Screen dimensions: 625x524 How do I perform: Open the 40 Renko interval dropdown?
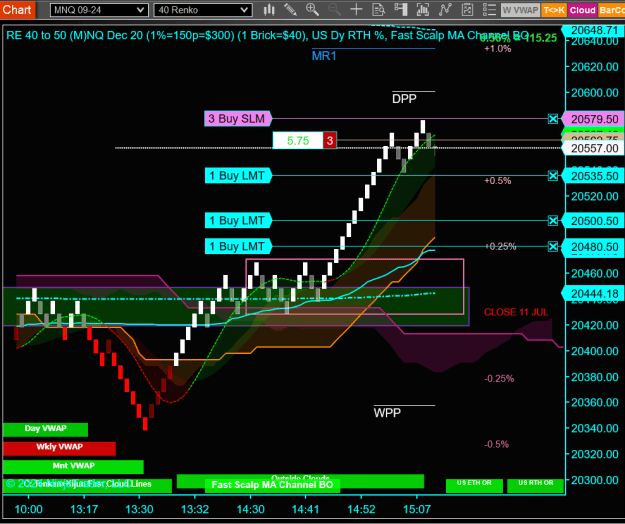click(x=203, y=10)
